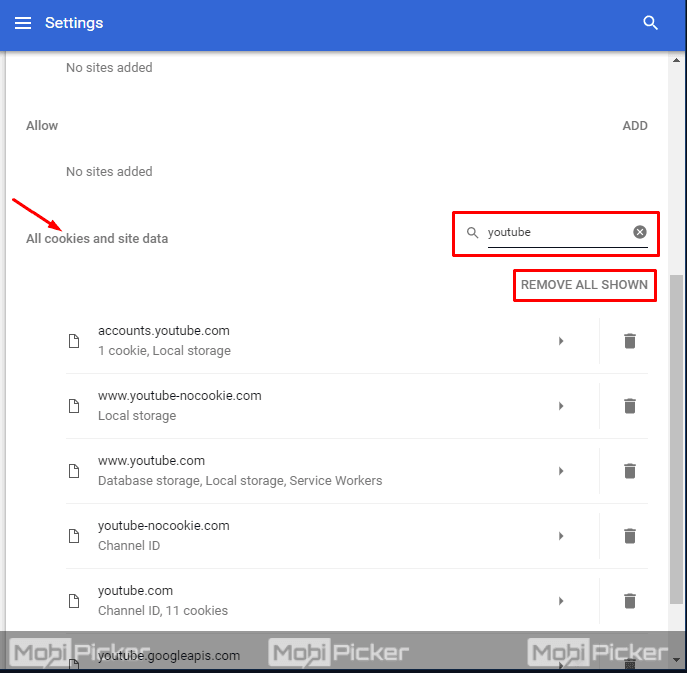Viewport: 687px width, 673px height.
Task: Select accounts.youtube.com site name
Action: (163, 331)
